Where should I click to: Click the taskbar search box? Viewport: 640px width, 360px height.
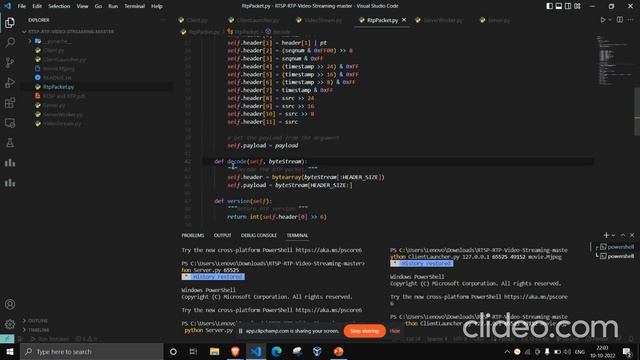tap(92, 351)
